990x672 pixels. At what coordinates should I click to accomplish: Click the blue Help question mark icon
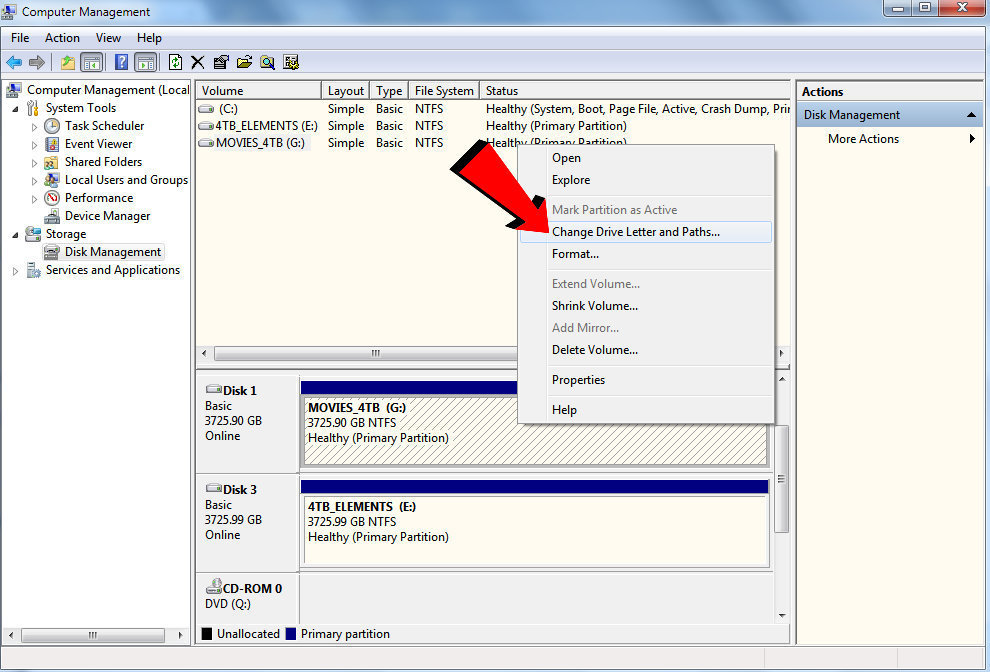122,62
